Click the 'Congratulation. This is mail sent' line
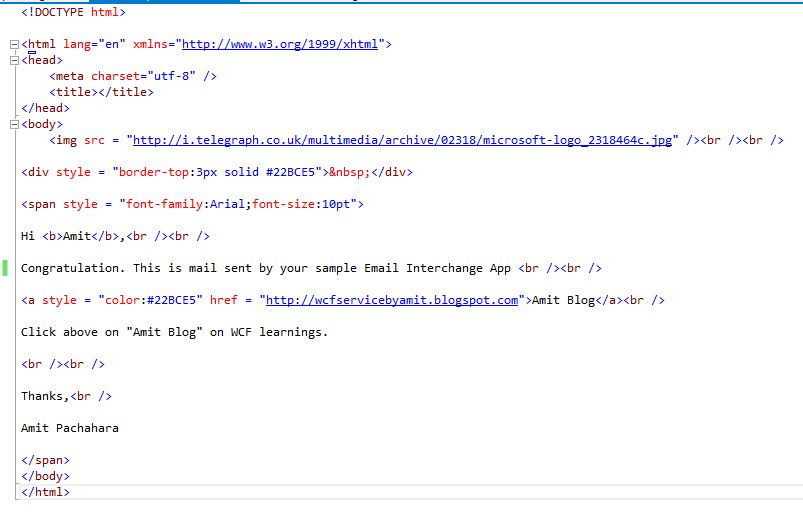This screenshot has height=527, width=803. click(x=311, y=268)
